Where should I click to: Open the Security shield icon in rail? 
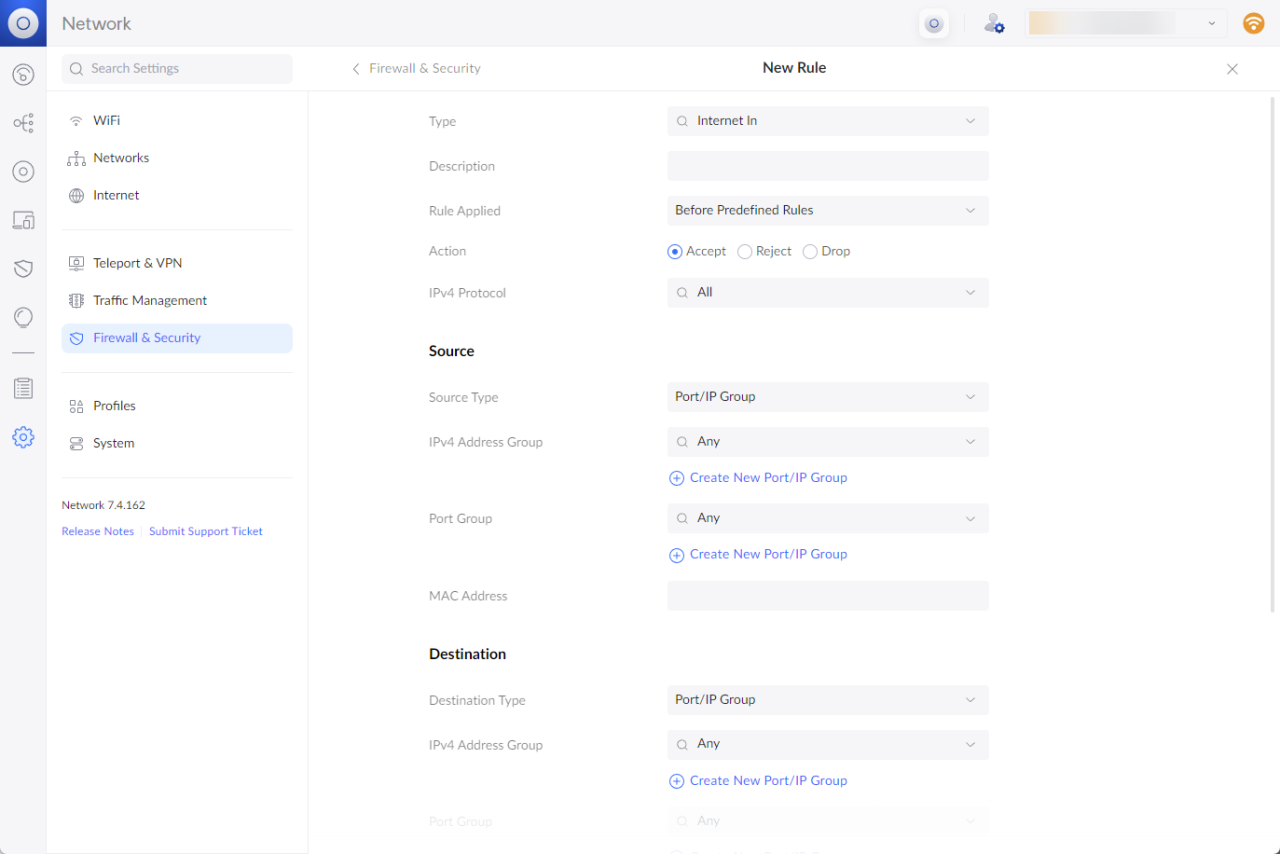coord(23,268)
